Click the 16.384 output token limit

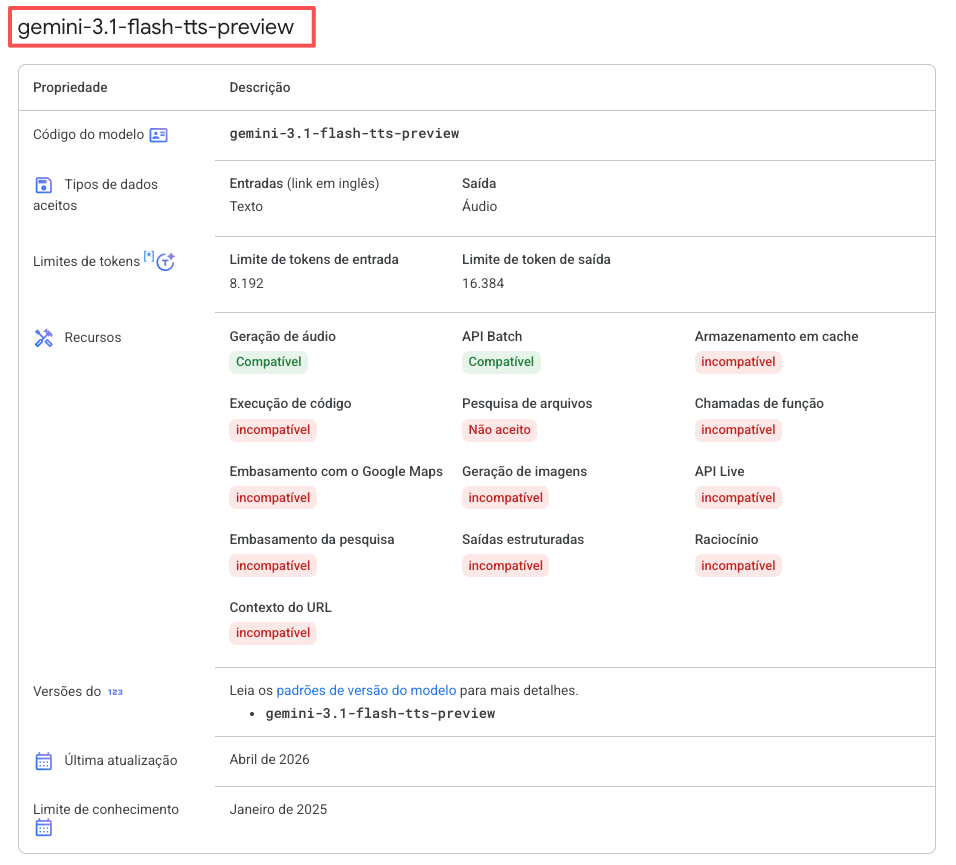[x=483, y=283]
